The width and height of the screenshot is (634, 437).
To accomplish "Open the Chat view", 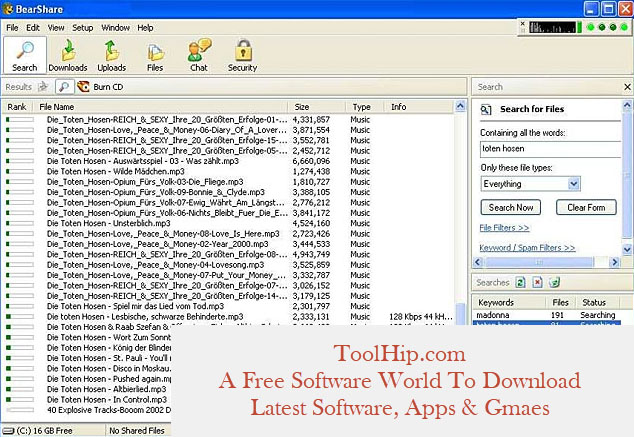I will coord(199,55).
